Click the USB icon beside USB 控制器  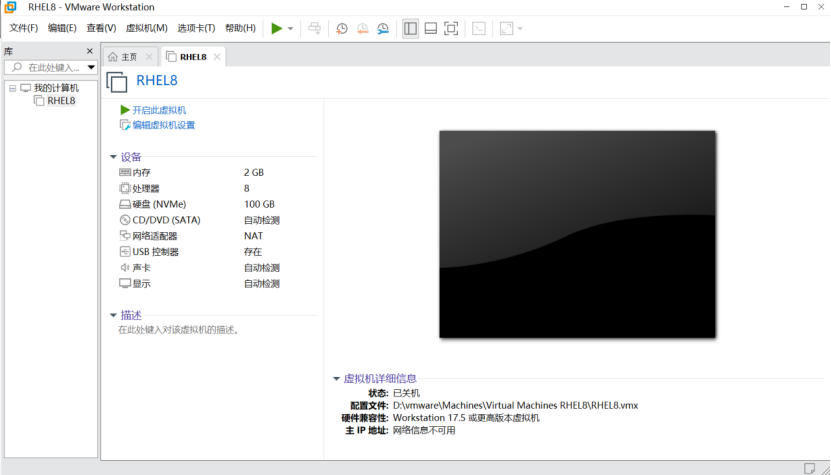[125, 252]
